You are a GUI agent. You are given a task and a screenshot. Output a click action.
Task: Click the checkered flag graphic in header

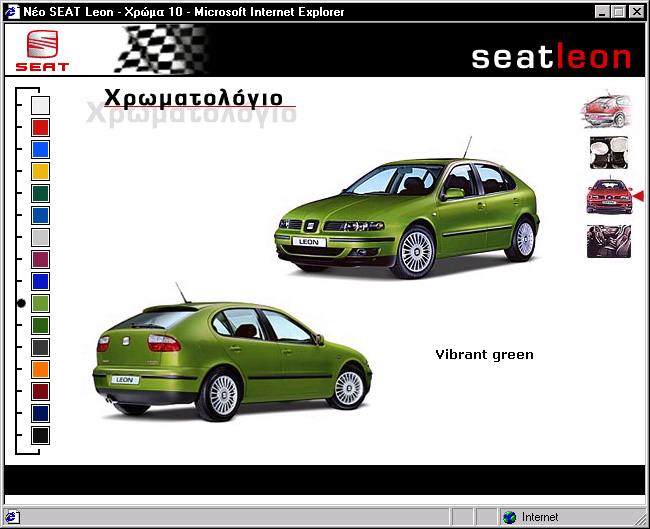[x=161, y=50]
